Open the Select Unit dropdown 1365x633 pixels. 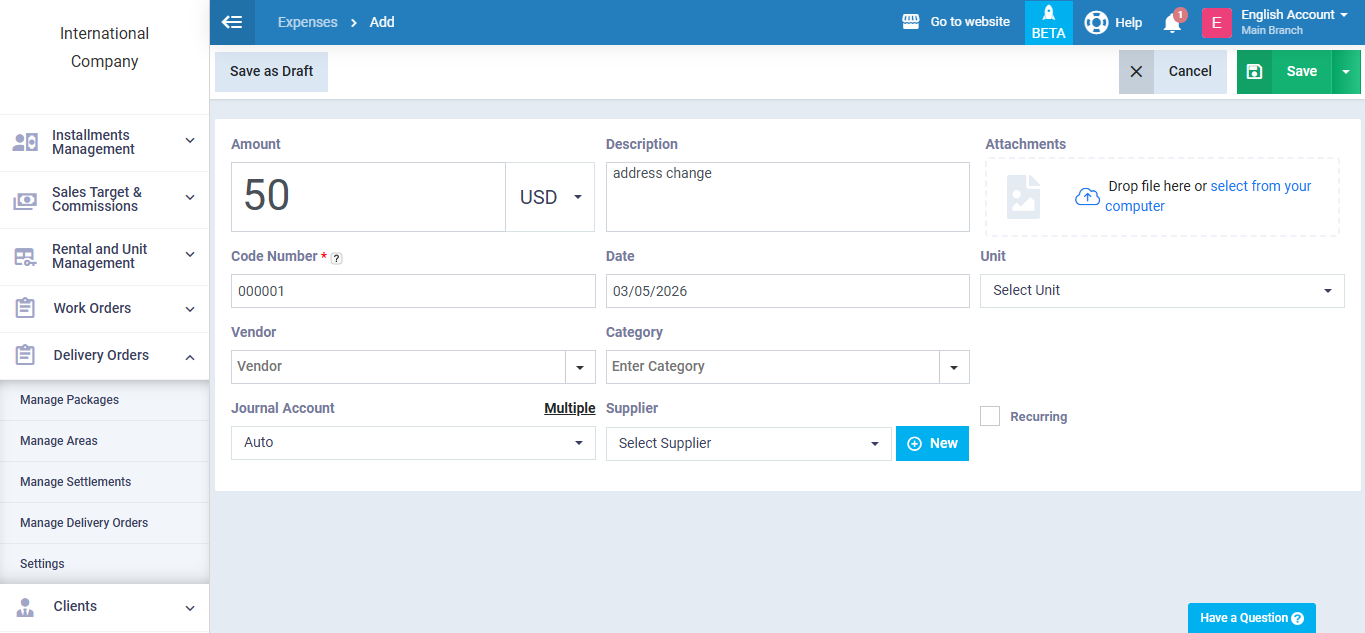[1161, 291]
